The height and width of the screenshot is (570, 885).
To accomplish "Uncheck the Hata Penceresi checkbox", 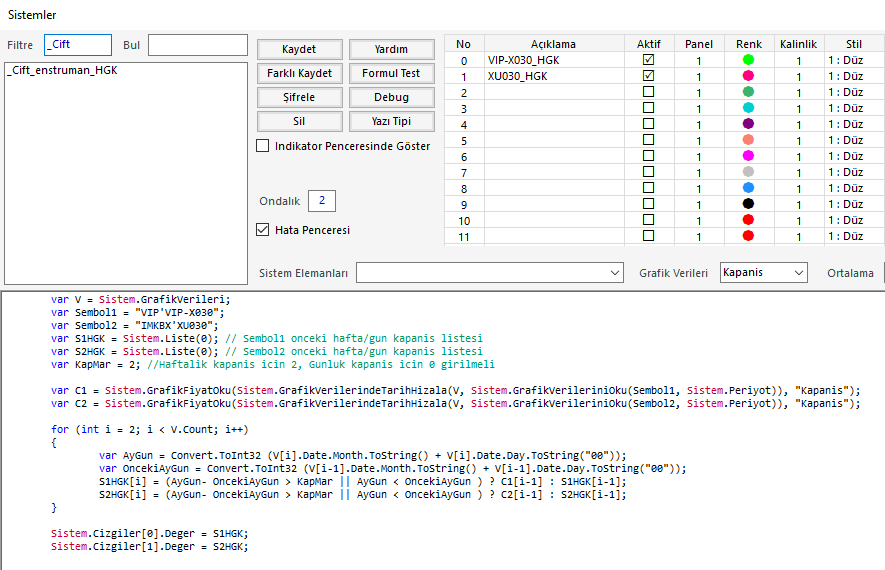I will point(262,230).
